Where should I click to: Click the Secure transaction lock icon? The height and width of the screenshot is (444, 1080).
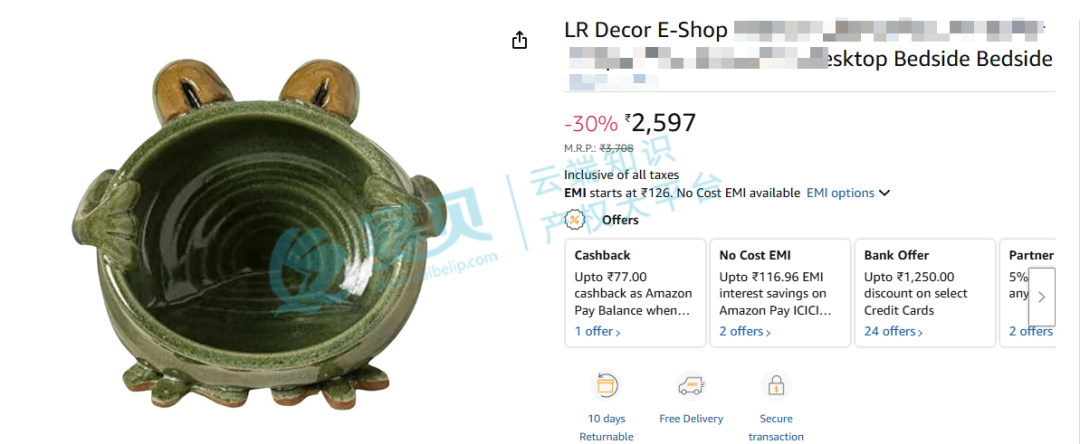point(776,386)
